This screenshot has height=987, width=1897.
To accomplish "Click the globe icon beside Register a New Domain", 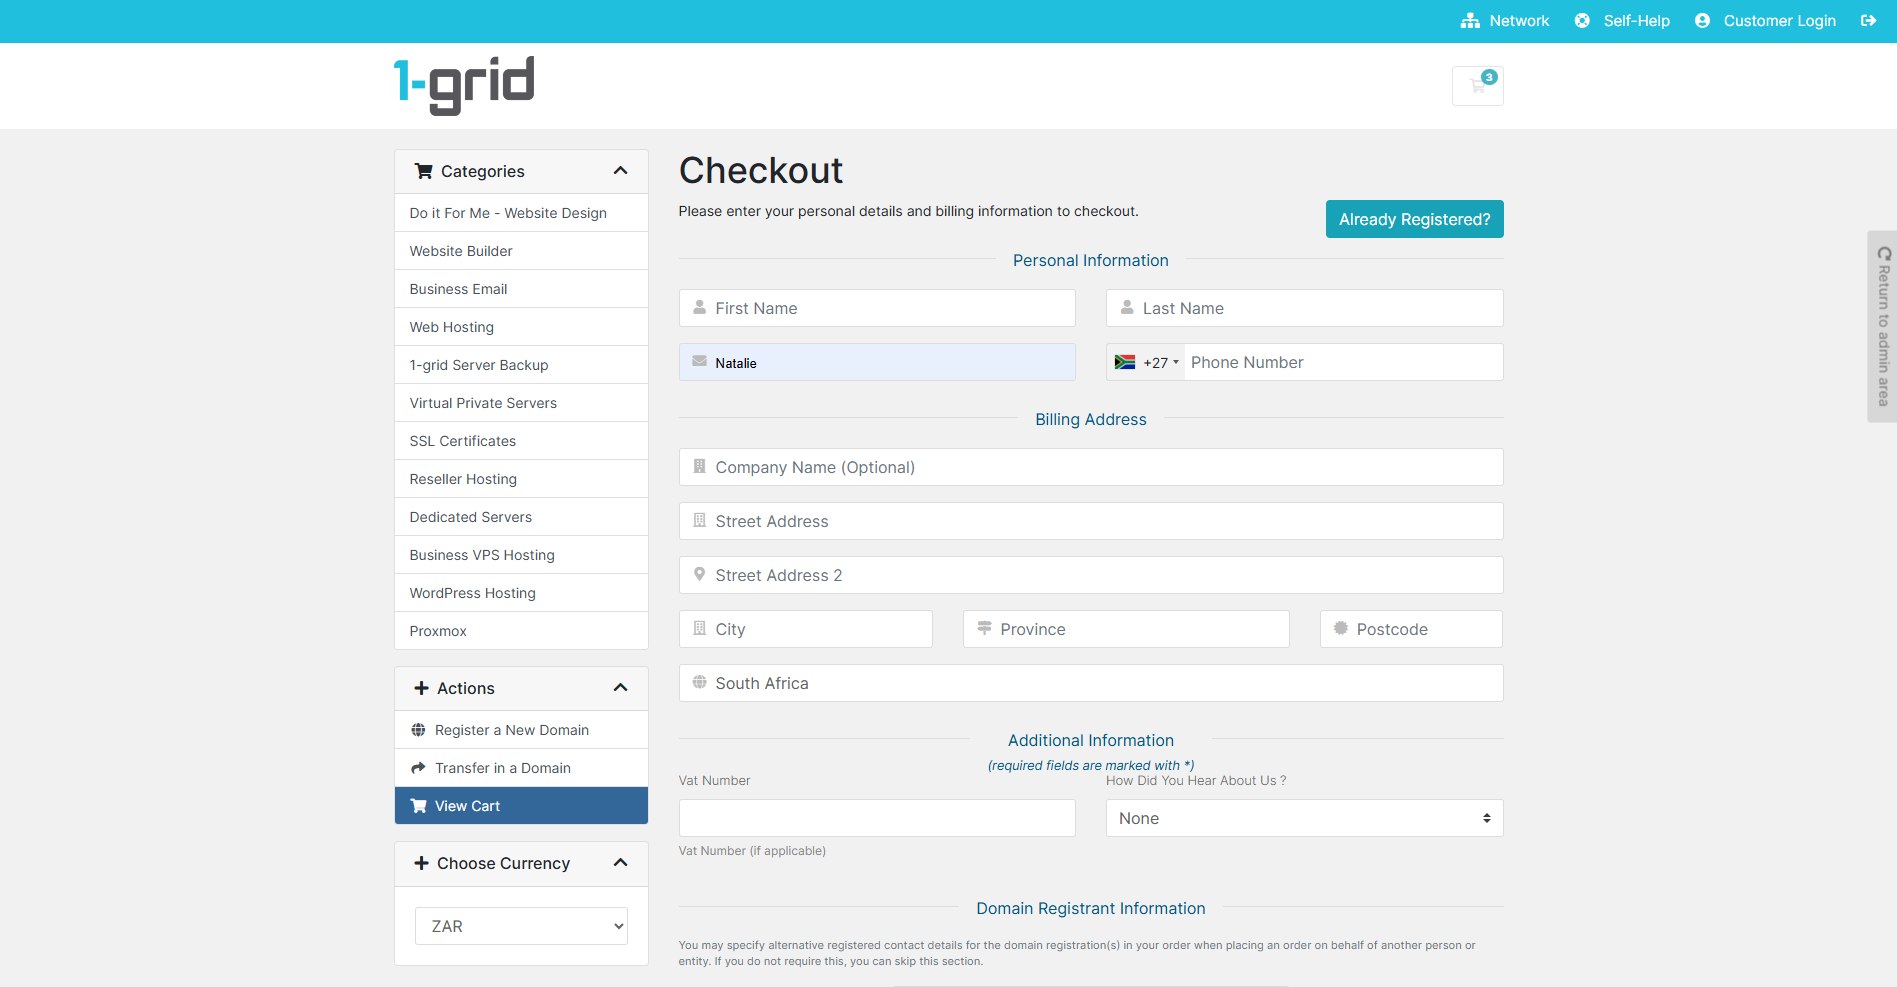I will click(418, 730).
